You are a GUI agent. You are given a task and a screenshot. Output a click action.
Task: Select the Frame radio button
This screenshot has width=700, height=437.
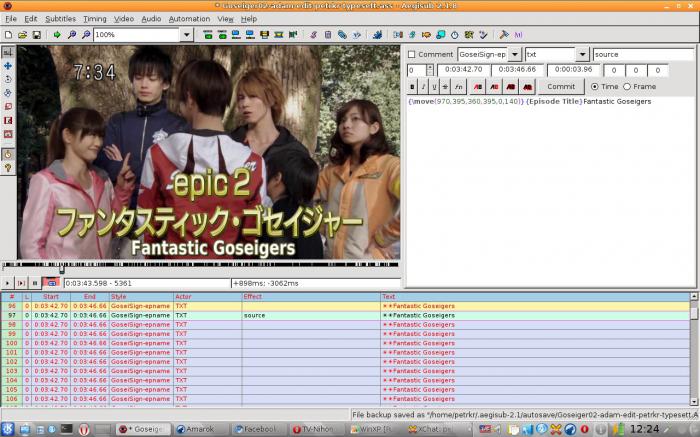[x=627, y=87]
